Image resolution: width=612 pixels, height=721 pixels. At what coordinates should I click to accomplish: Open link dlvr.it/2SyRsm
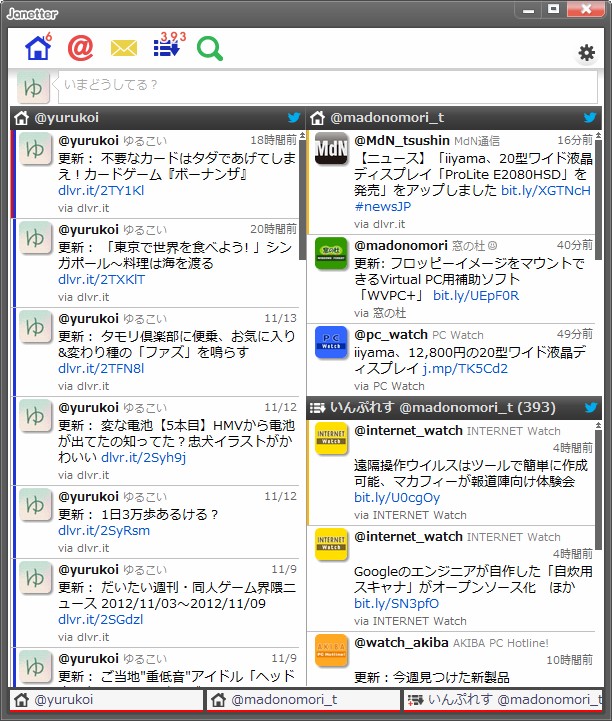point(104,531)
